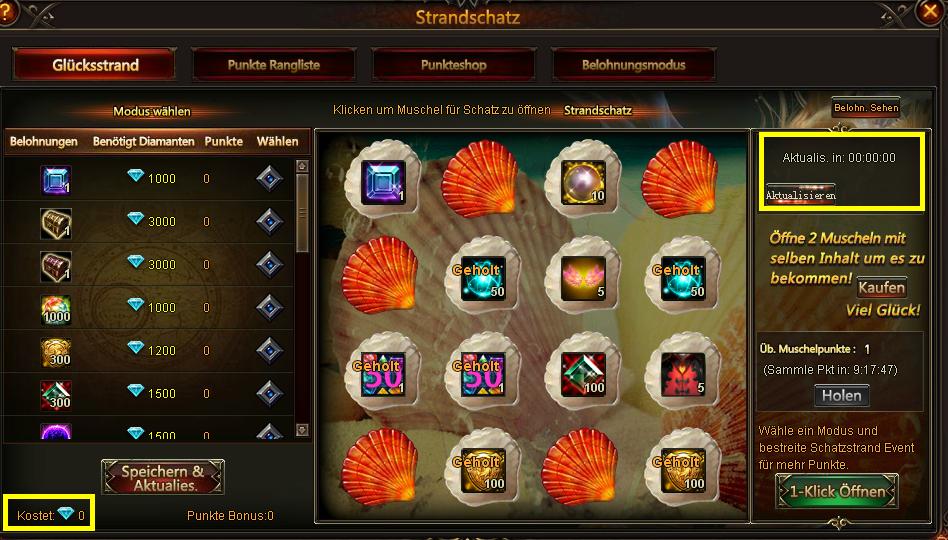948x540 pixels.
Task: Click the reward list scroll up arrow
Action: pyautogui.click(x=302, y=166)
